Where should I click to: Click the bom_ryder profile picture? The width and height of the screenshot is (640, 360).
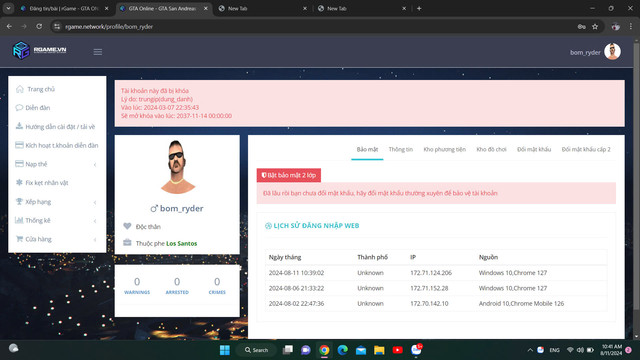coord(177,167)
